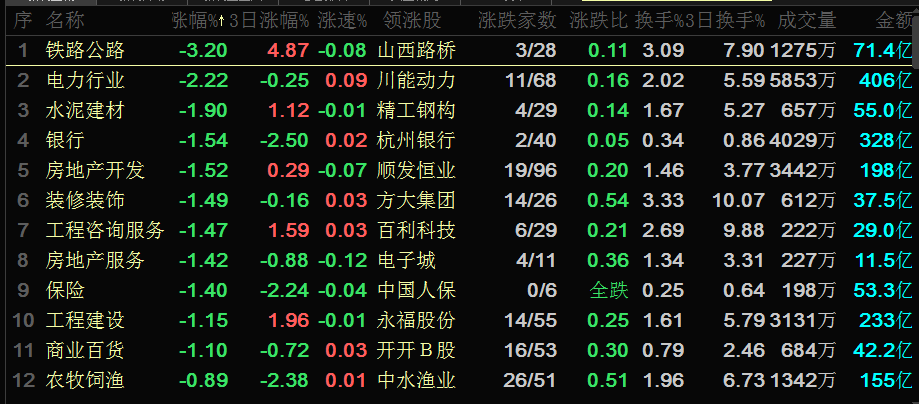Click the 3日换手% column header
Viewport: 919px width, 404px height.
[728, 20]
